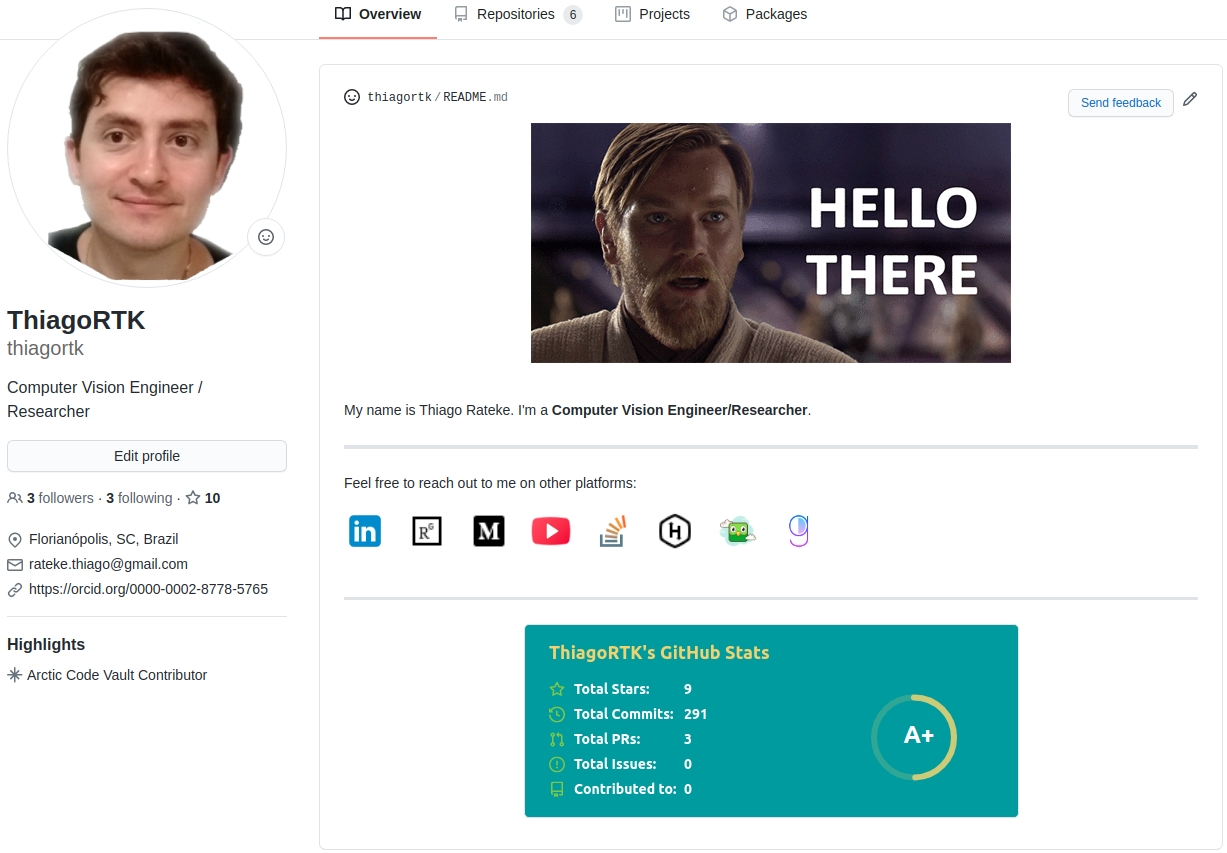Click the ThiagoRTK display name heading
This screenshot has height=853, width=1227.
(x=76, y=320)
